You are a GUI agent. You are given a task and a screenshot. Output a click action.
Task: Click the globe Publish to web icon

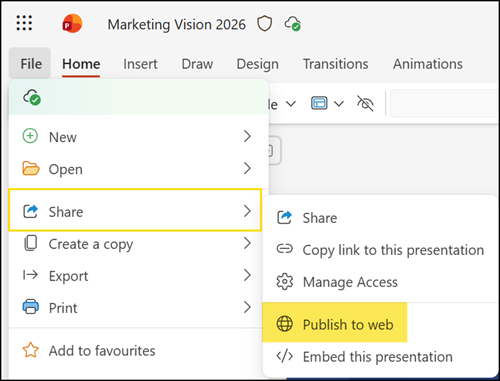coord(285,324)
